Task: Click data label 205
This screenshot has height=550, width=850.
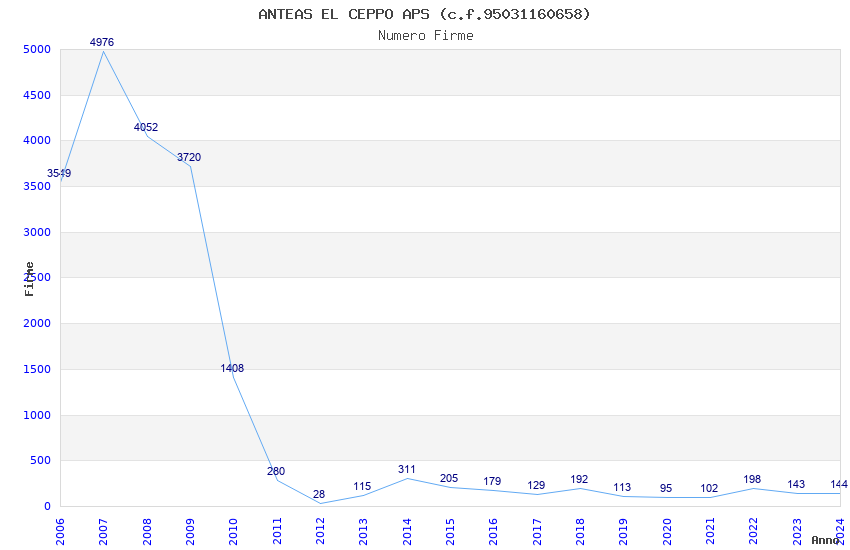Action: pos(449,478)
